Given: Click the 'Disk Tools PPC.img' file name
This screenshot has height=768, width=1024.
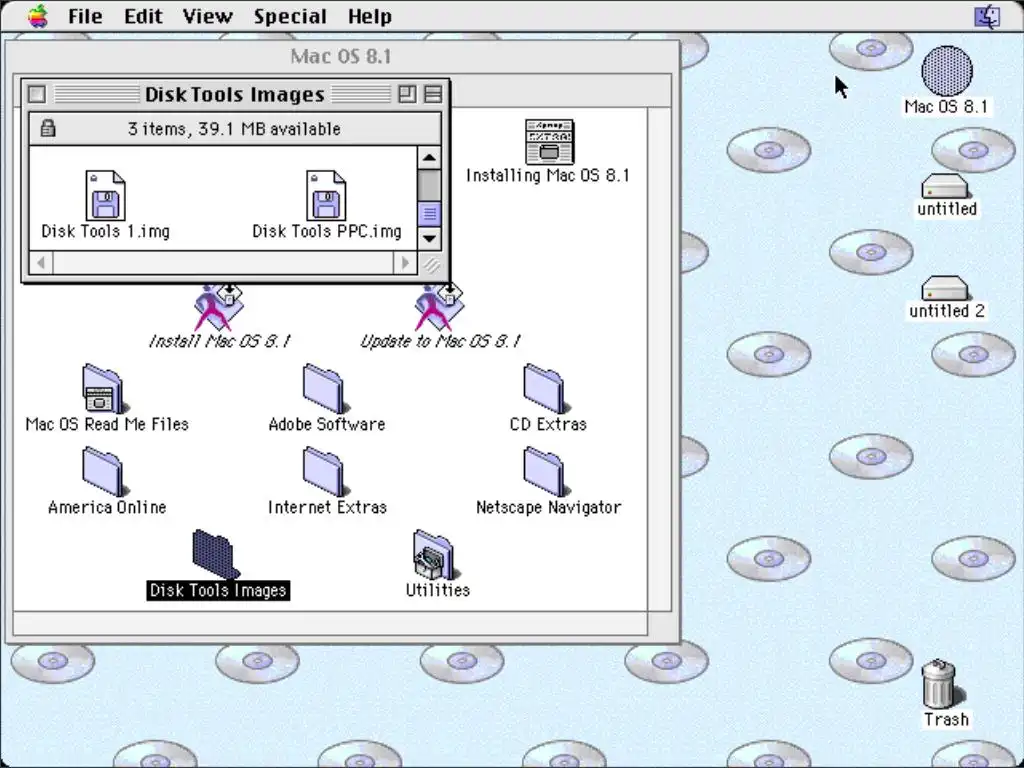Looking at the screenshot, I should pyautogui.click(x=327, y=231).
